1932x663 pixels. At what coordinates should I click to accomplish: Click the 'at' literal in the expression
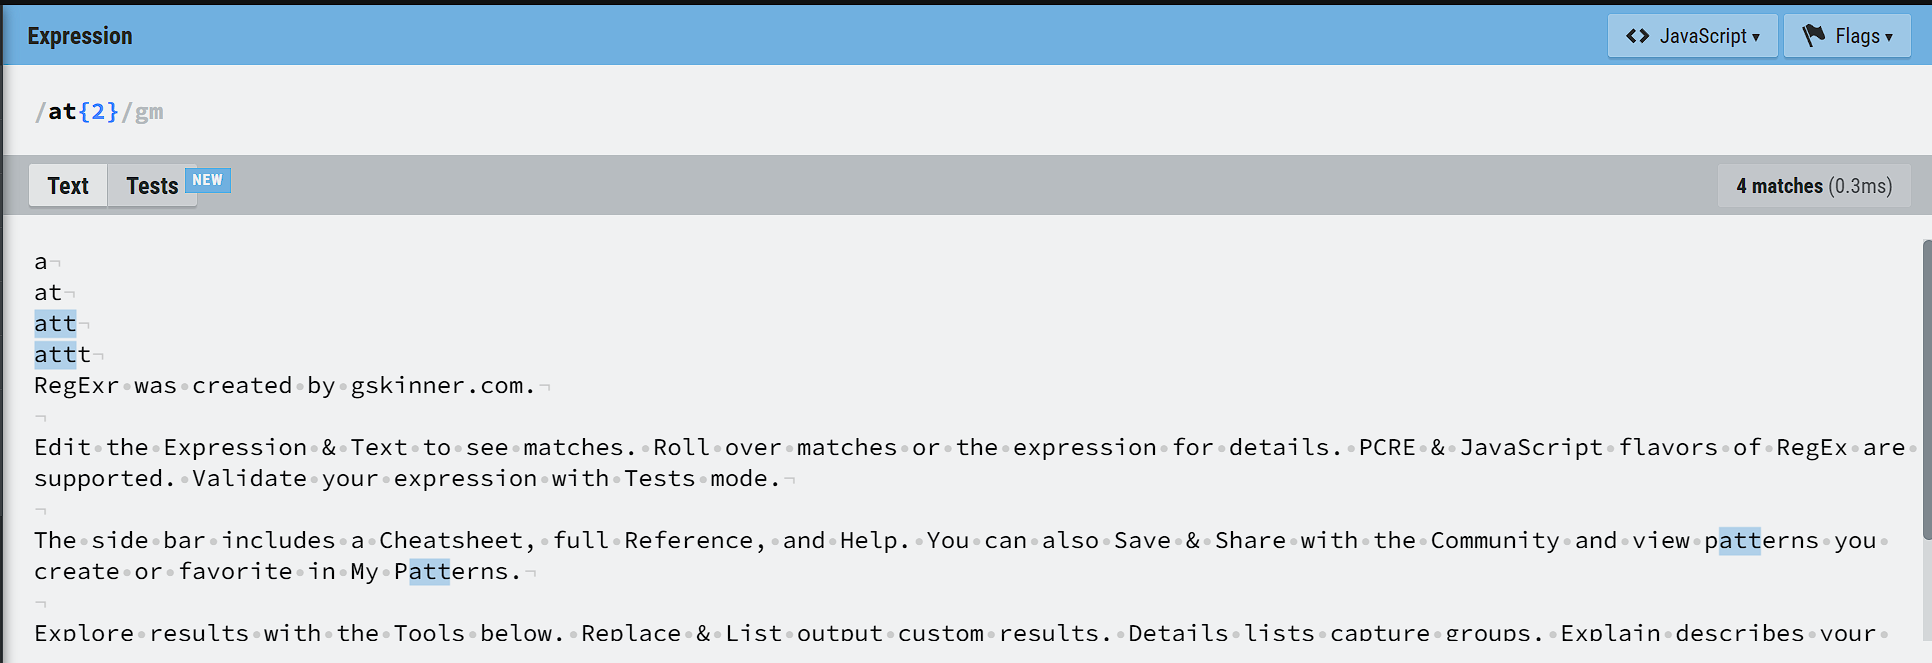62,112
